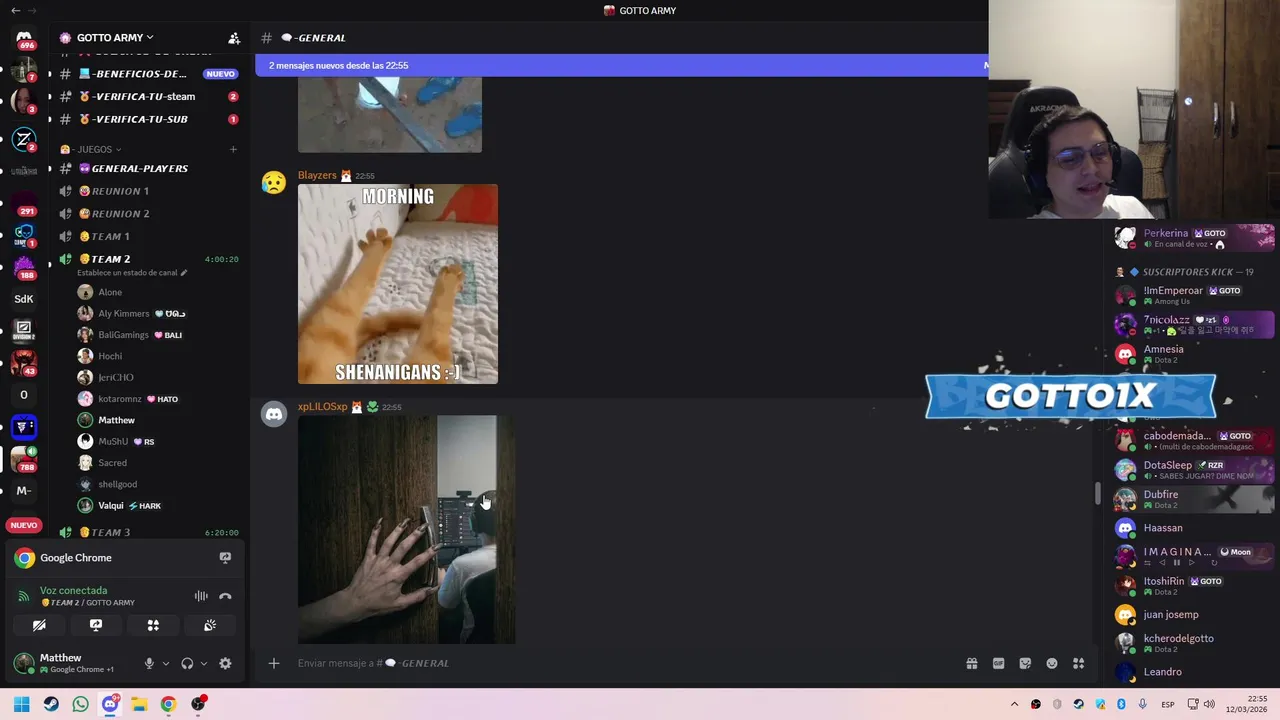Viewport: 1280px width, 720px height.
Task: Grab the chat scrollbar thumb
Action: (1097, 494)
